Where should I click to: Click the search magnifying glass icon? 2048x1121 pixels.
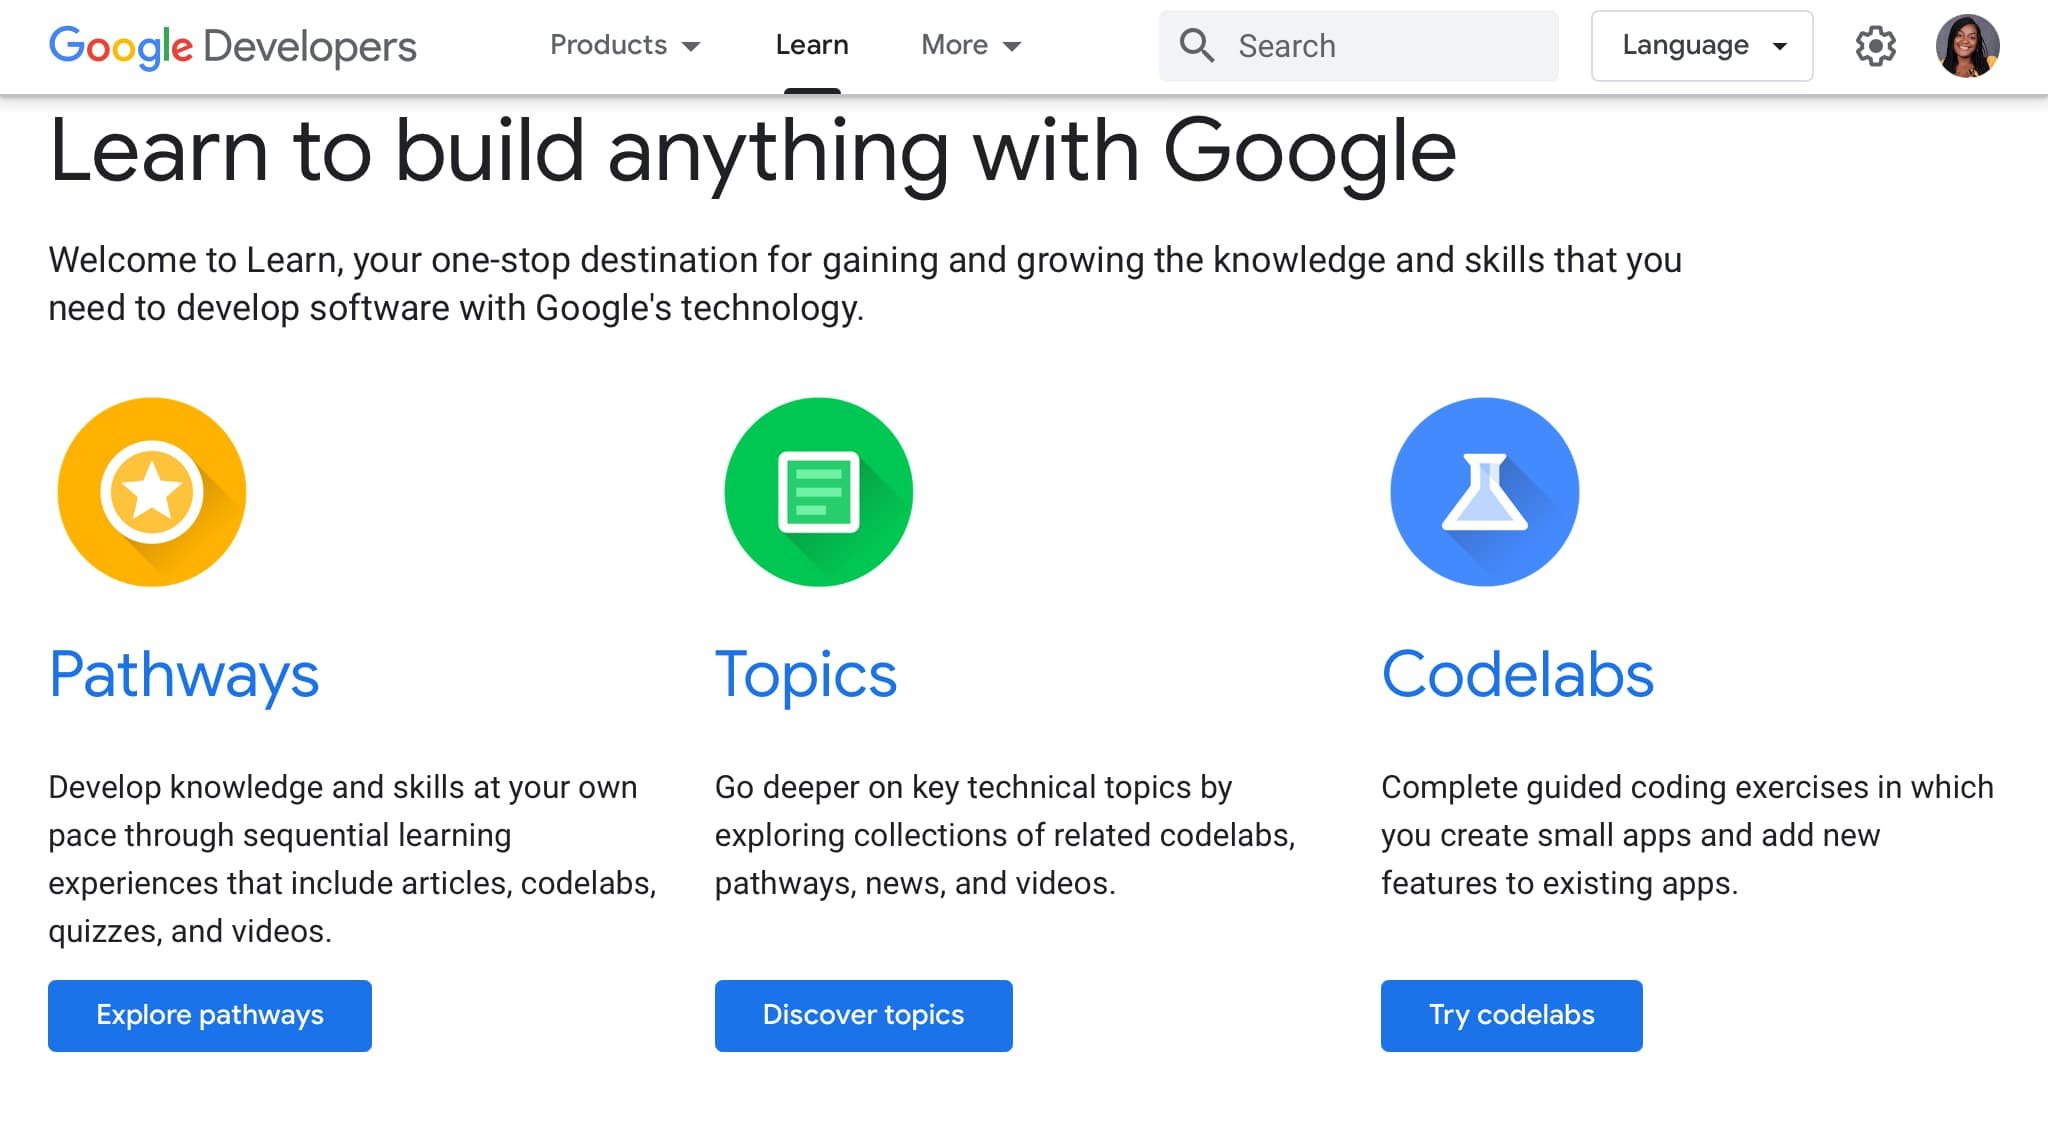(1196, 46)
